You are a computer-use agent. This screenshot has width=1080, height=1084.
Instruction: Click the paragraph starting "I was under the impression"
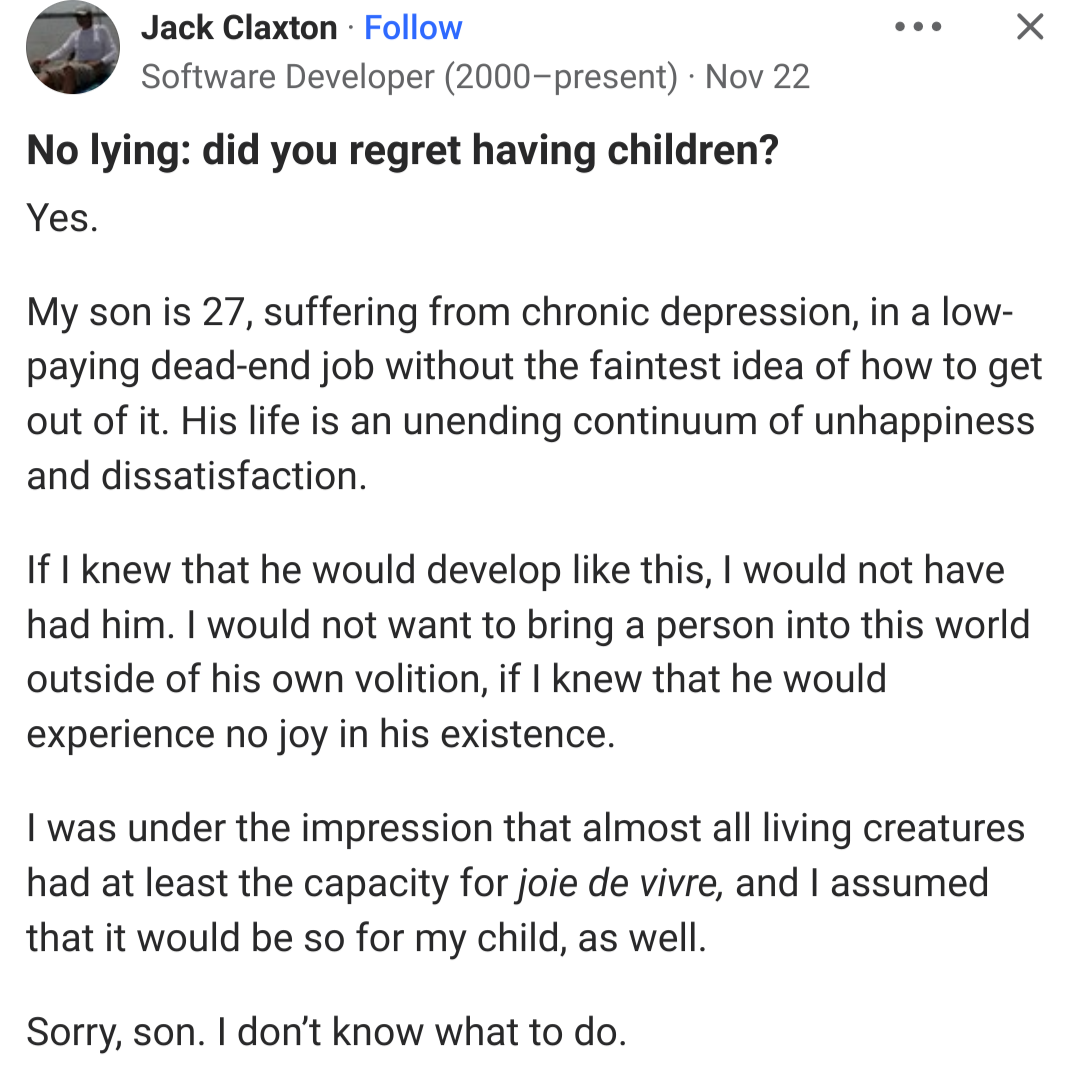pyautogui.click(x=525, y=884)
